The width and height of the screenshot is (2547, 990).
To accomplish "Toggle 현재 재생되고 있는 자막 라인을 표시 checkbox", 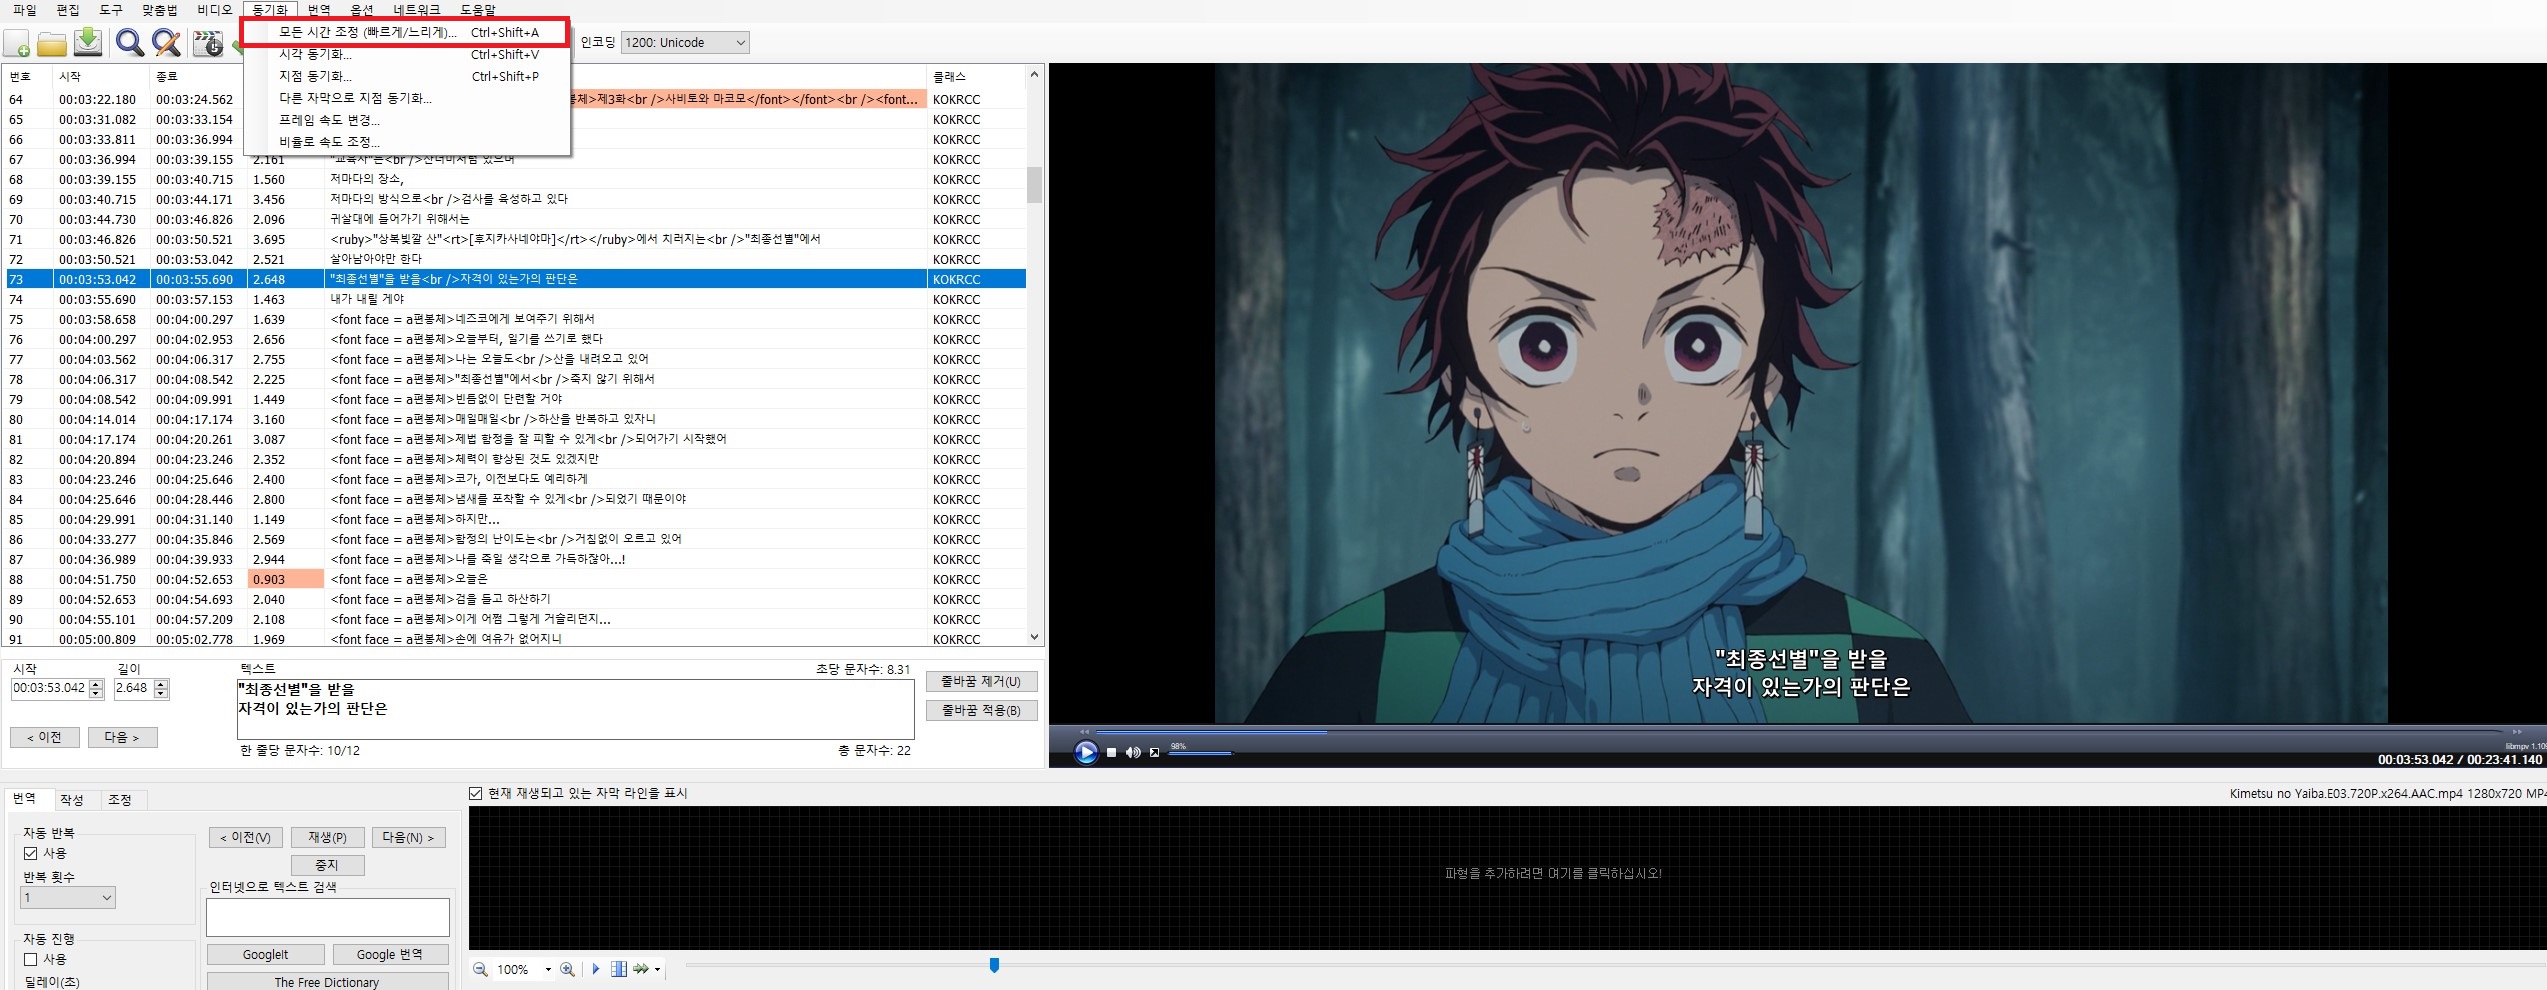I will [476, 793].
